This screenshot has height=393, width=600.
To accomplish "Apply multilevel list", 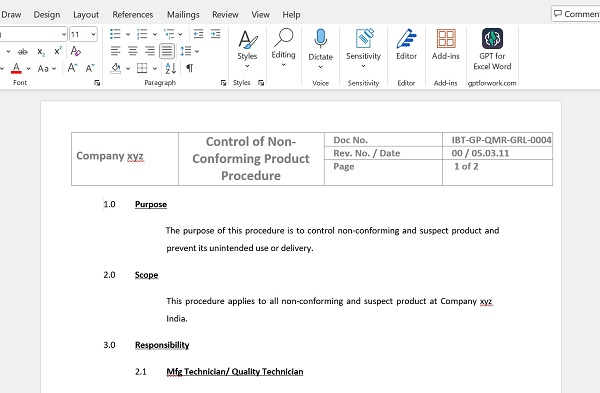I will point(169,34).
